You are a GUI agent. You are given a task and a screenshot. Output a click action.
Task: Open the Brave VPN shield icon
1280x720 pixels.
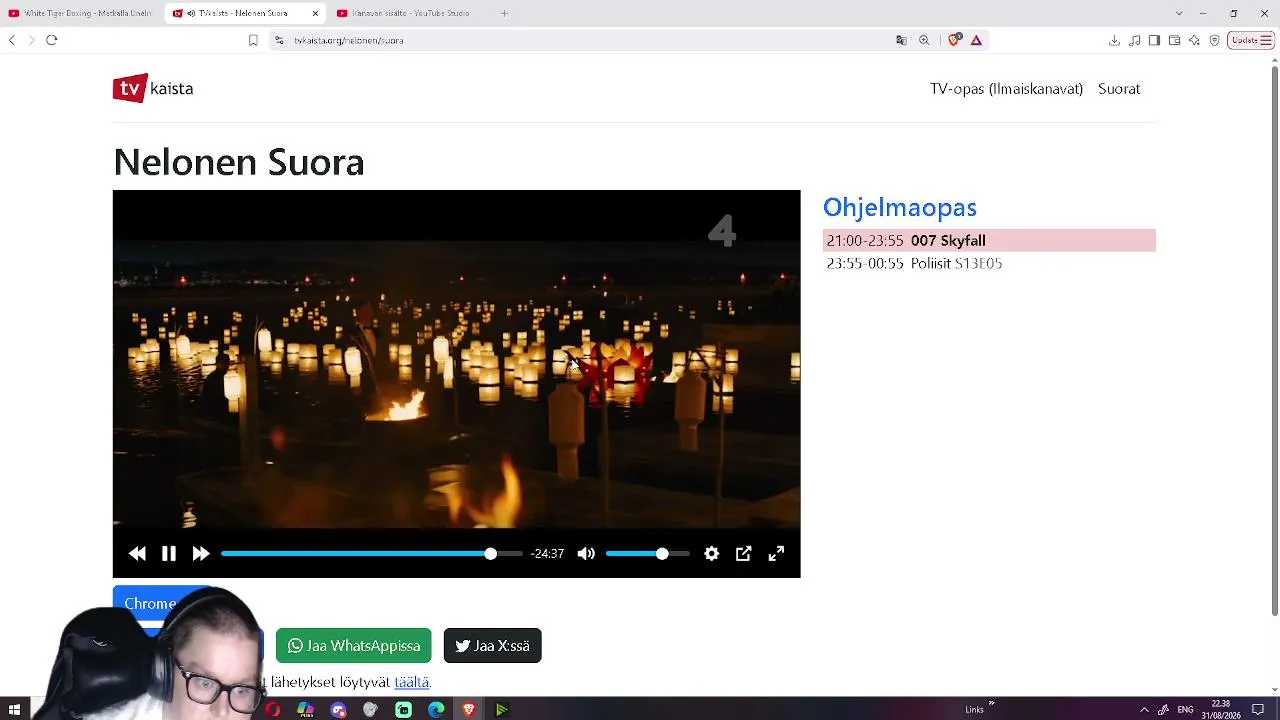click(x=1214, y=40)
